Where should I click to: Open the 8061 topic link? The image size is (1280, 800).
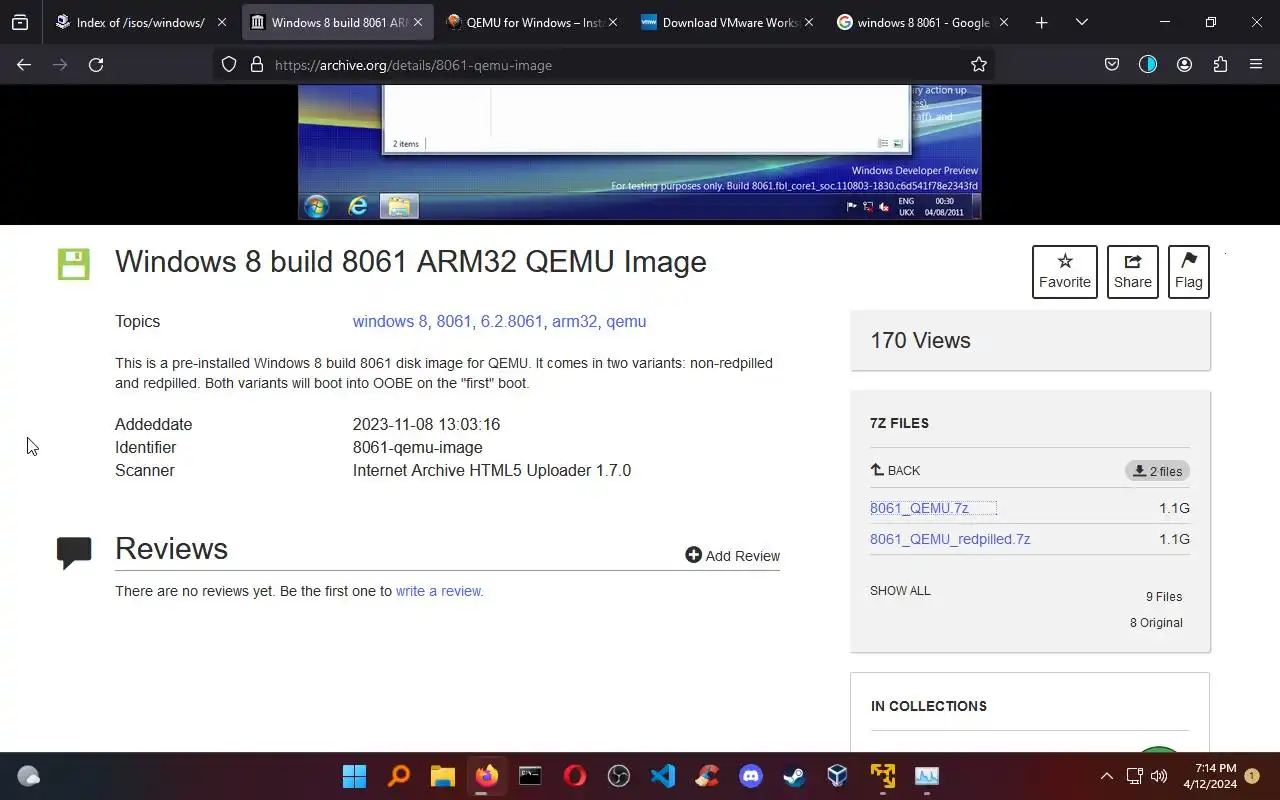(x=454, y=322)
